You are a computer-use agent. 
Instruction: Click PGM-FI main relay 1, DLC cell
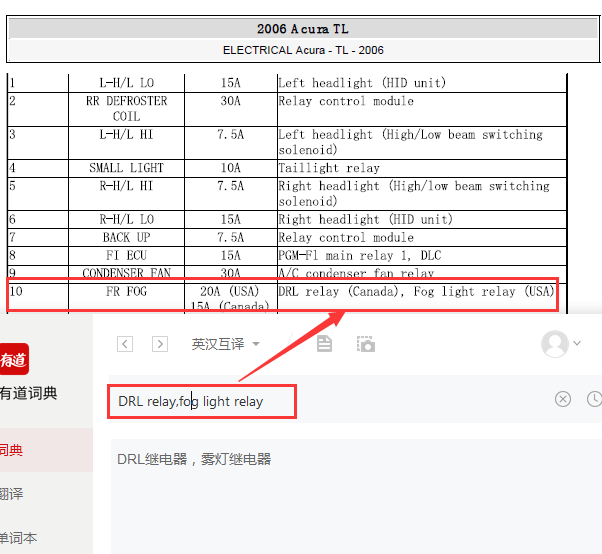[x=422, y=256]
